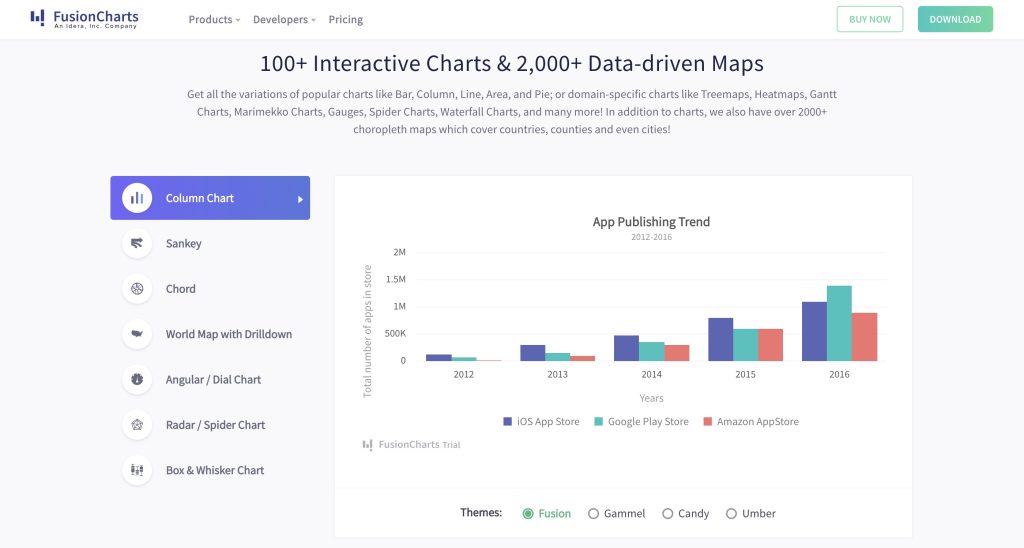
Task: Click the Column Chart arrow indicator
Action: 300,199
